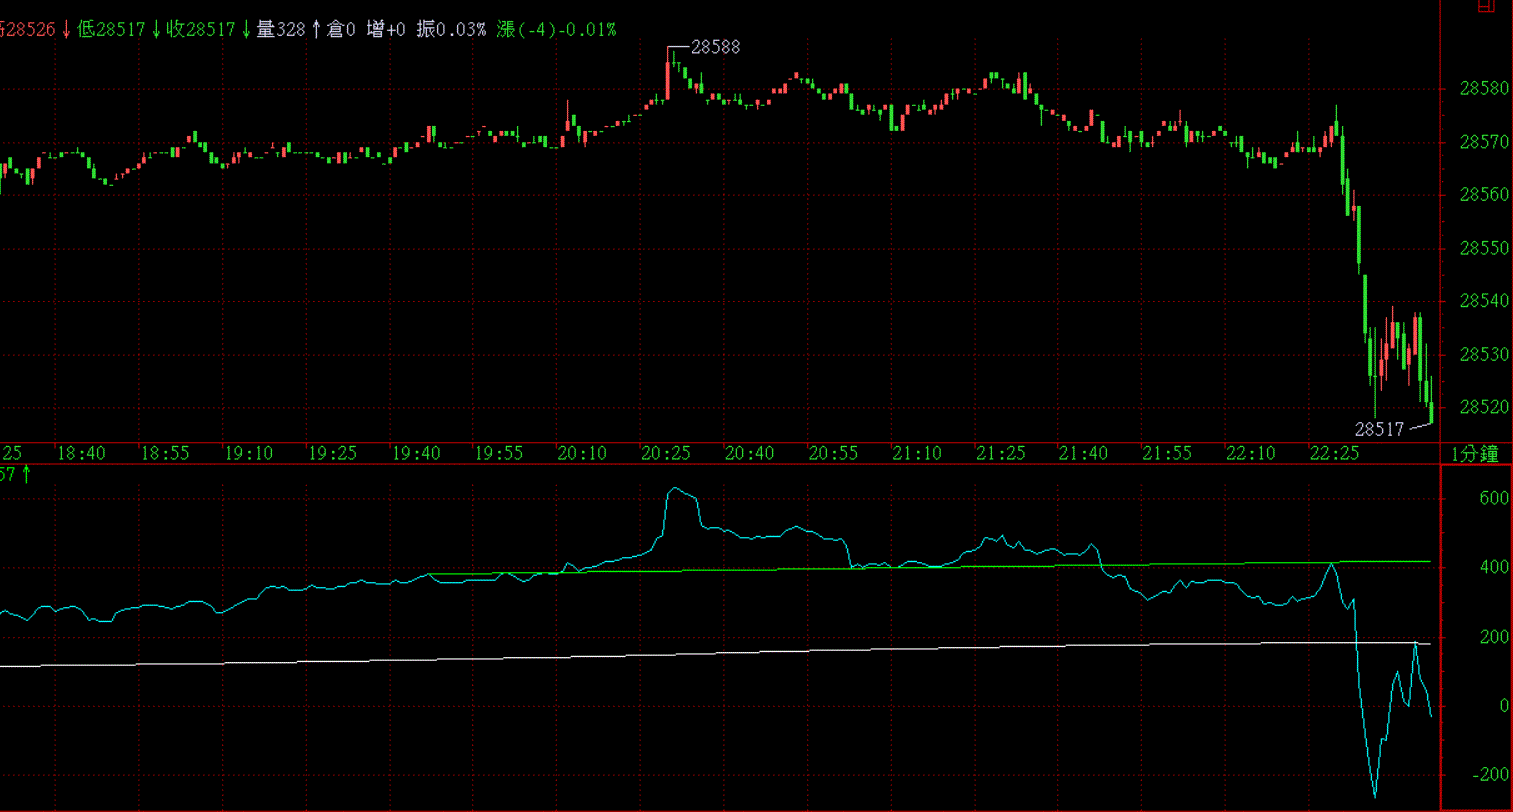Click the 21:25 time axis label
Screen dimensions: 1513x812
1001,453
